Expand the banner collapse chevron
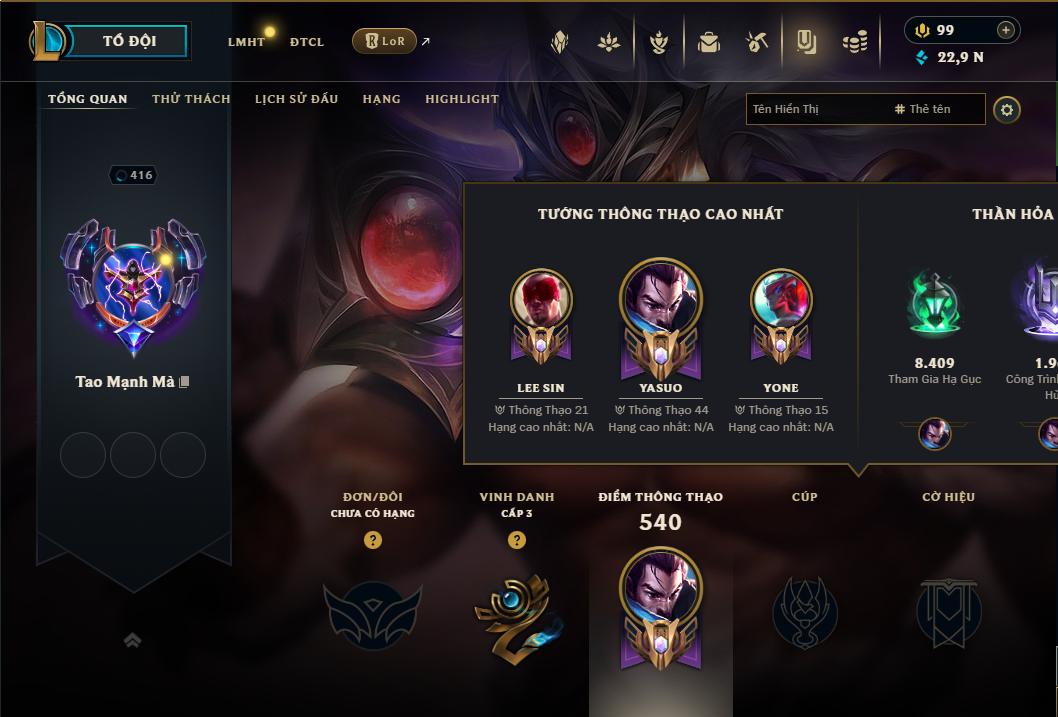Image resolution: width=1058 pixels, height=717 pixels. point(132,640)
